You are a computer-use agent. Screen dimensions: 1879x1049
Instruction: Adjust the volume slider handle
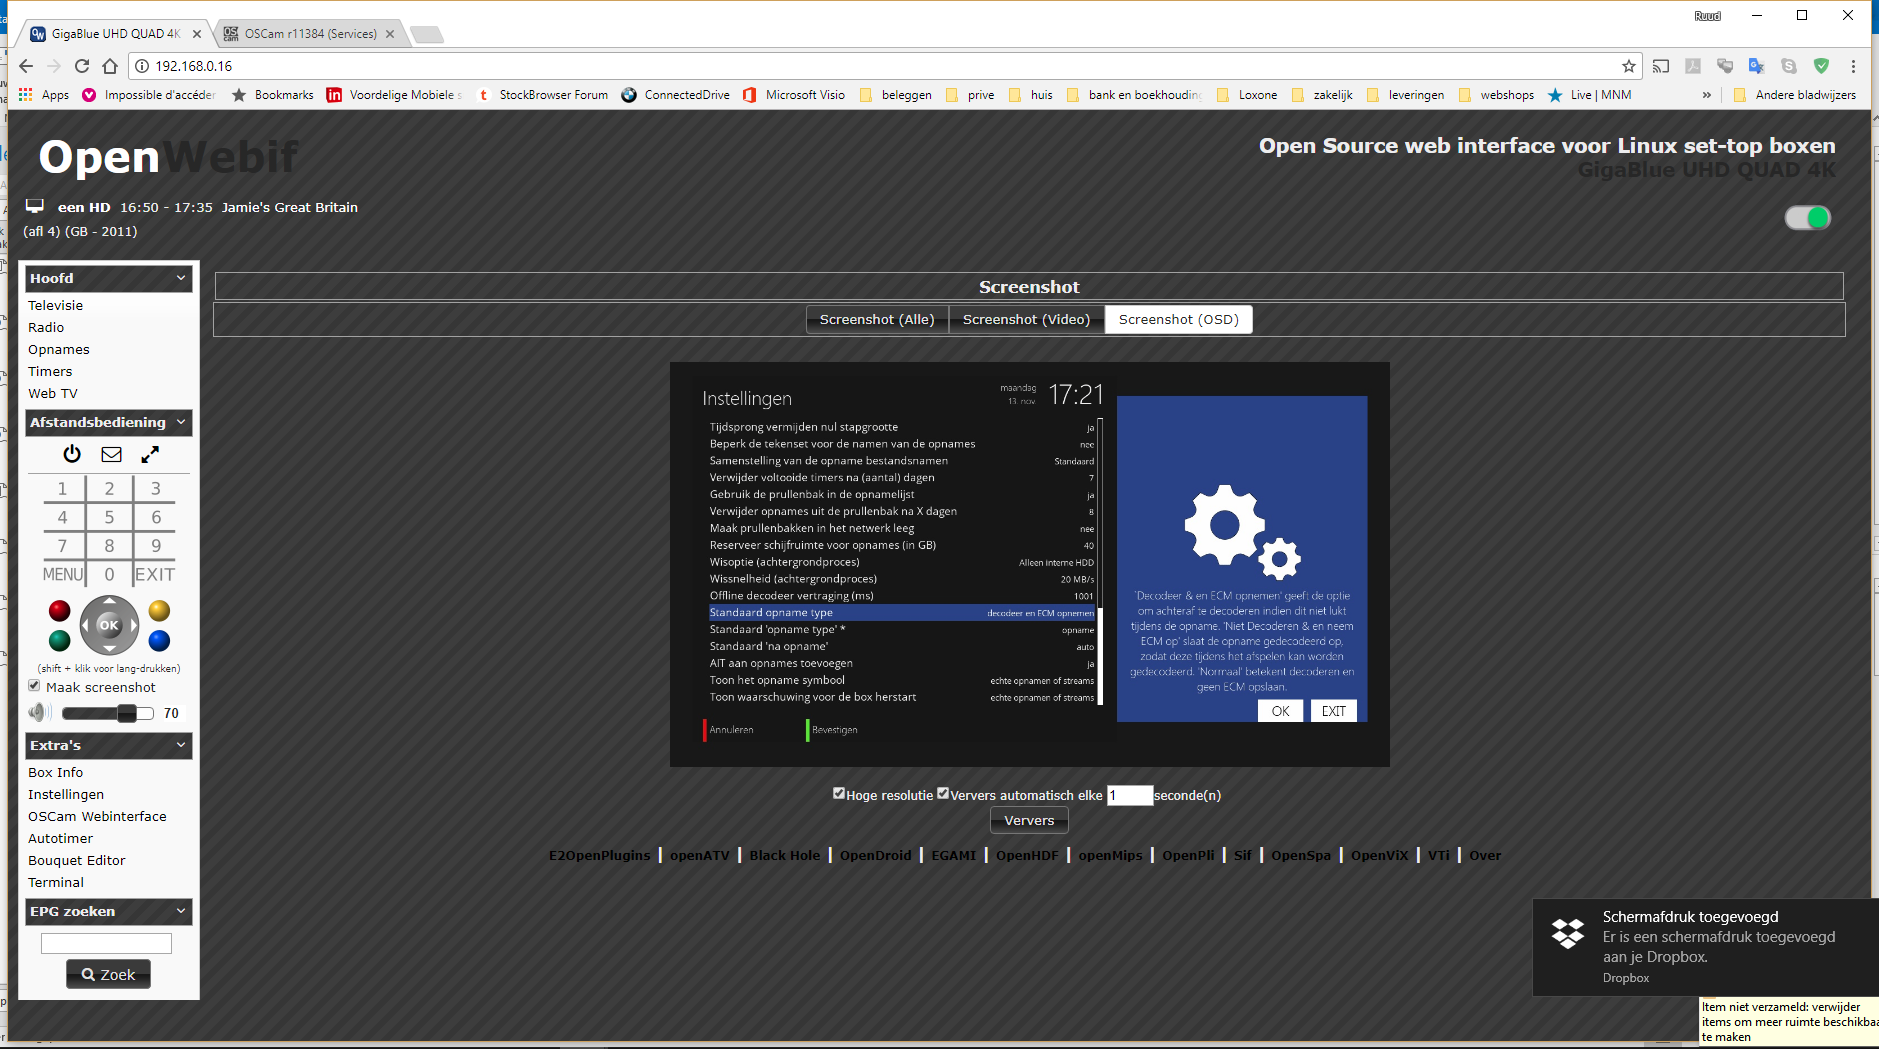pyautogui.click(x=127, y=713)
